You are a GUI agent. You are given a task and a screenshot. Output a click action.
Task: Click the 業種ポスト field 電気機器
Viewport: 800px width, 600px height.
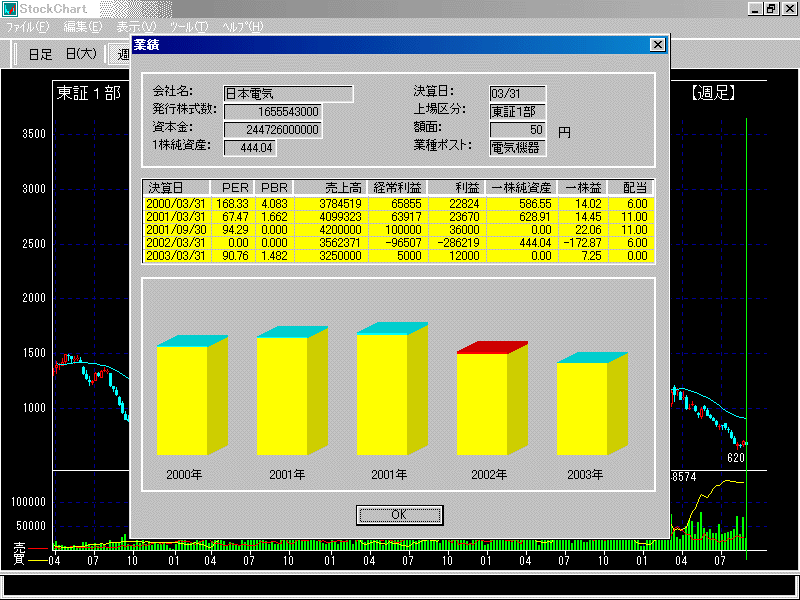click(518, 148)
